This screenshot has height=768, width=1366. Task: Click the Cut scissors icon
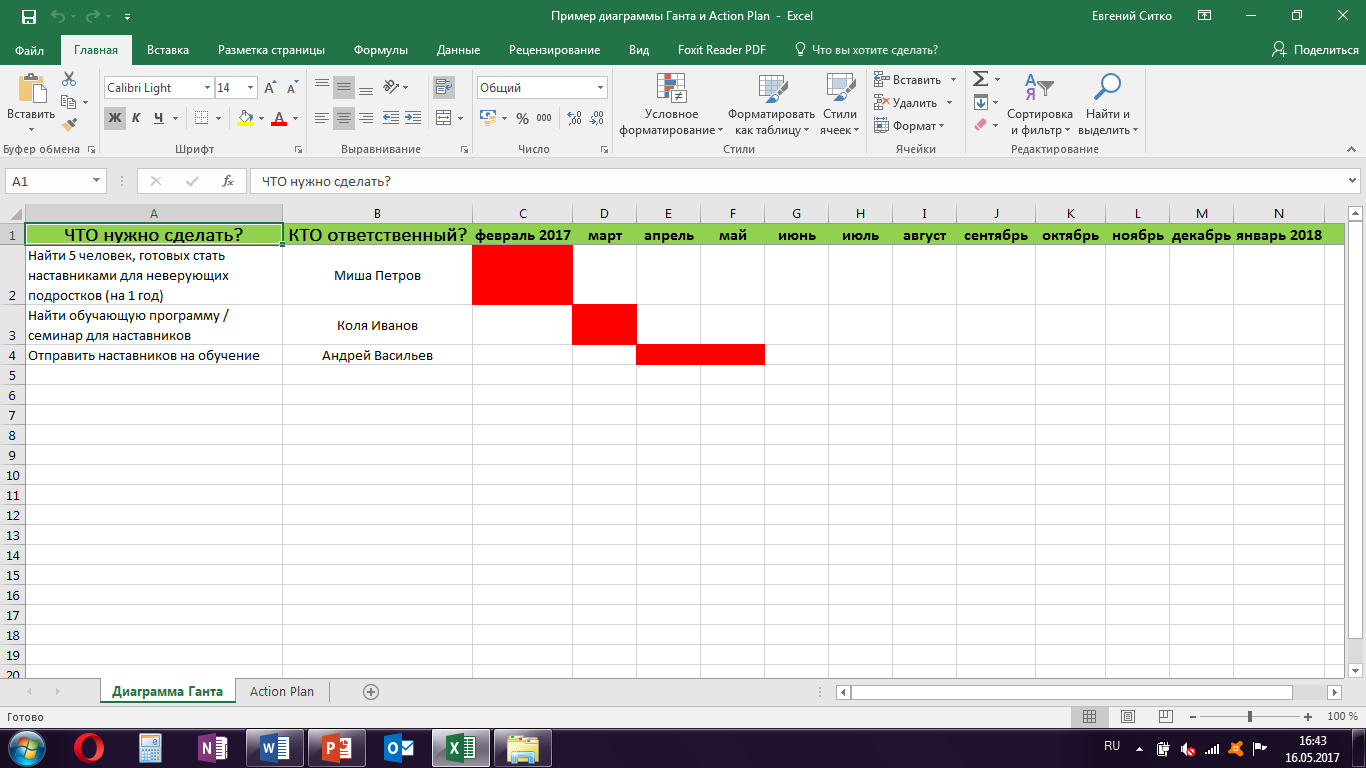point(69,79)
